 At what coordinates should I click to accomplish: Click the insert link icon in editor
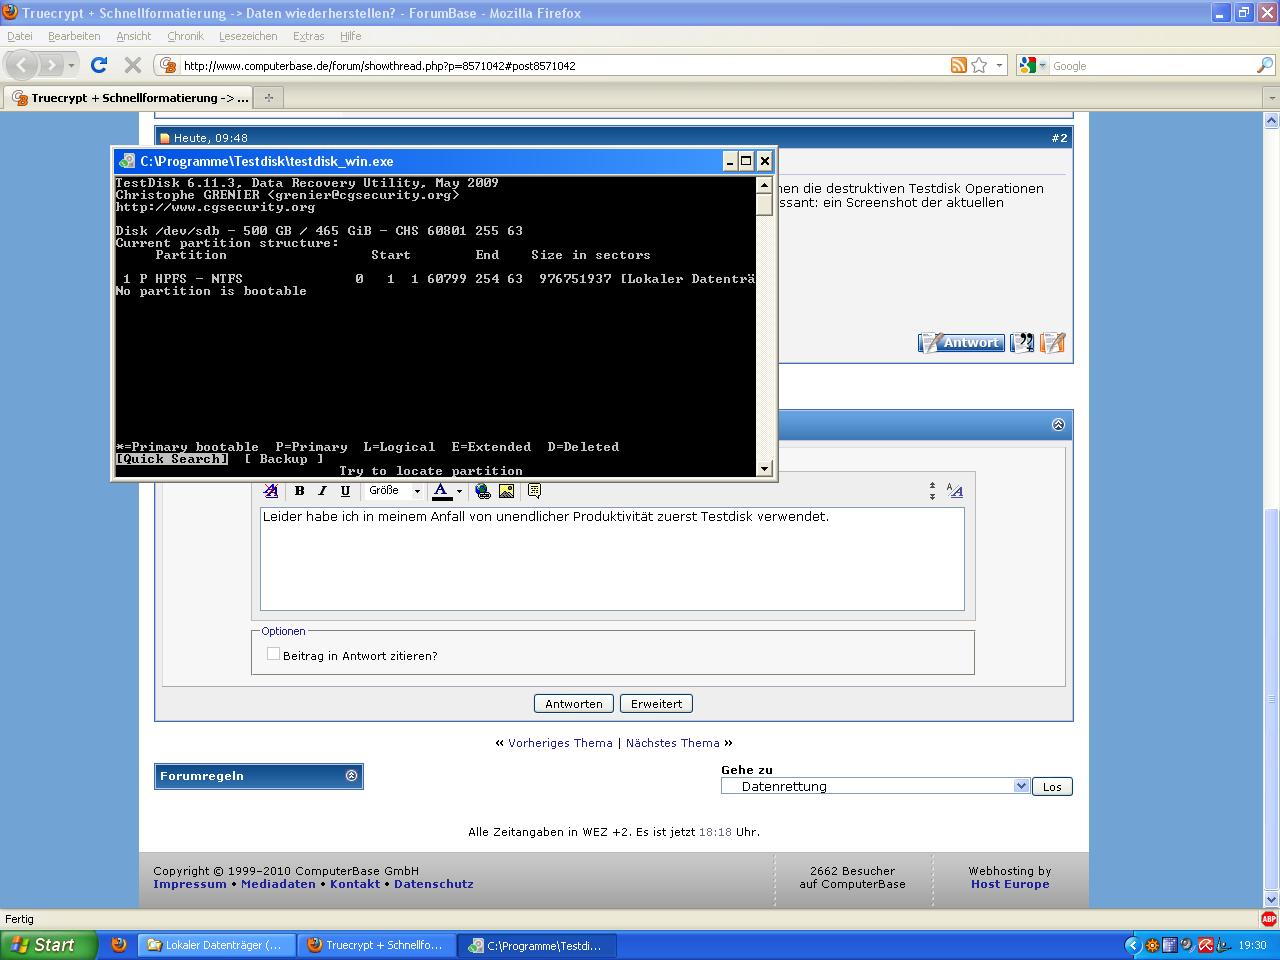483,491
